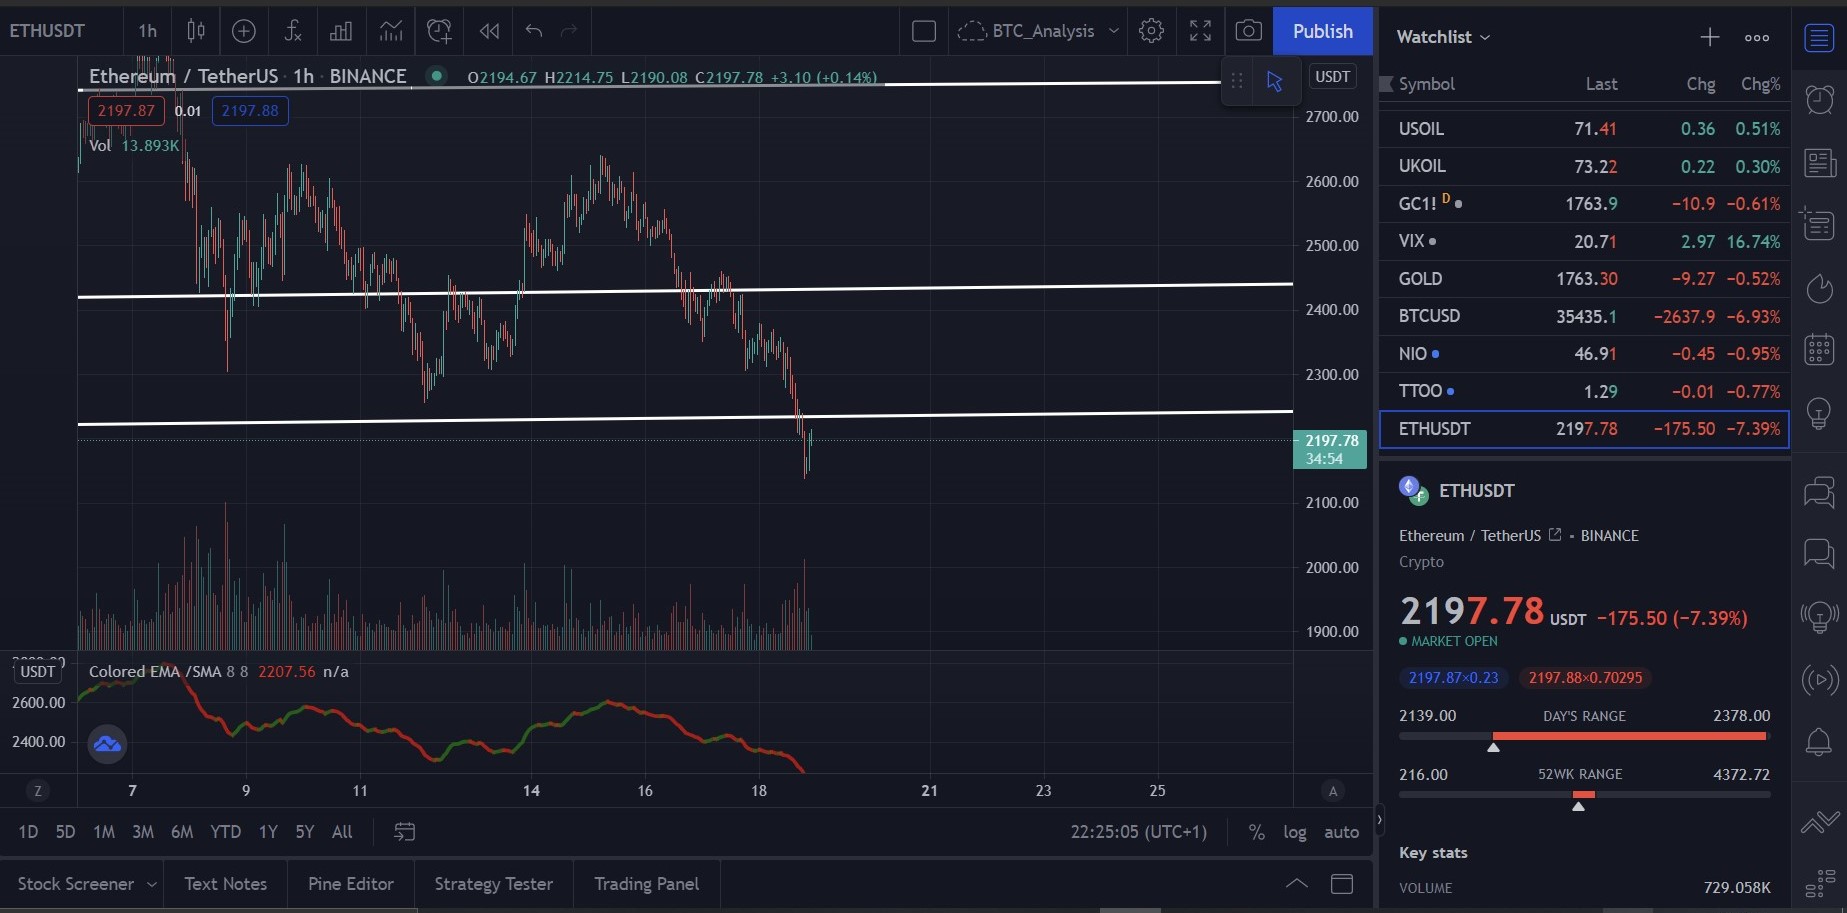The width and height of the screenshot is (1847, 913).
Task: Select the arrow cursor tool
Action: tap(1274, 81)
